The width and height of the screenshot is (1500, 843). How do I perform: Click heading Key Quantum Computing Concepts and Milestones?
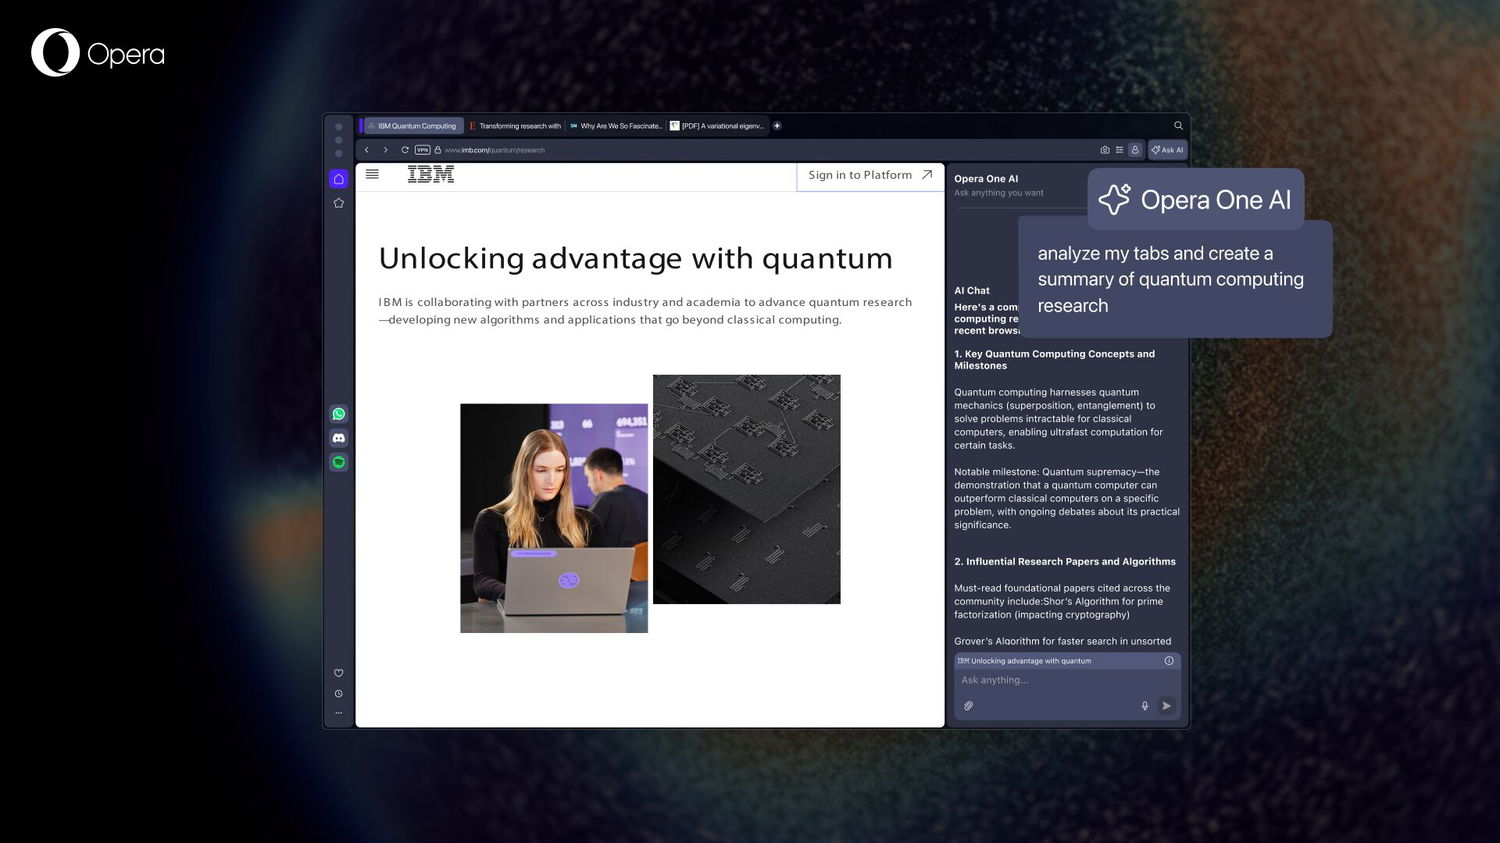1054,360
